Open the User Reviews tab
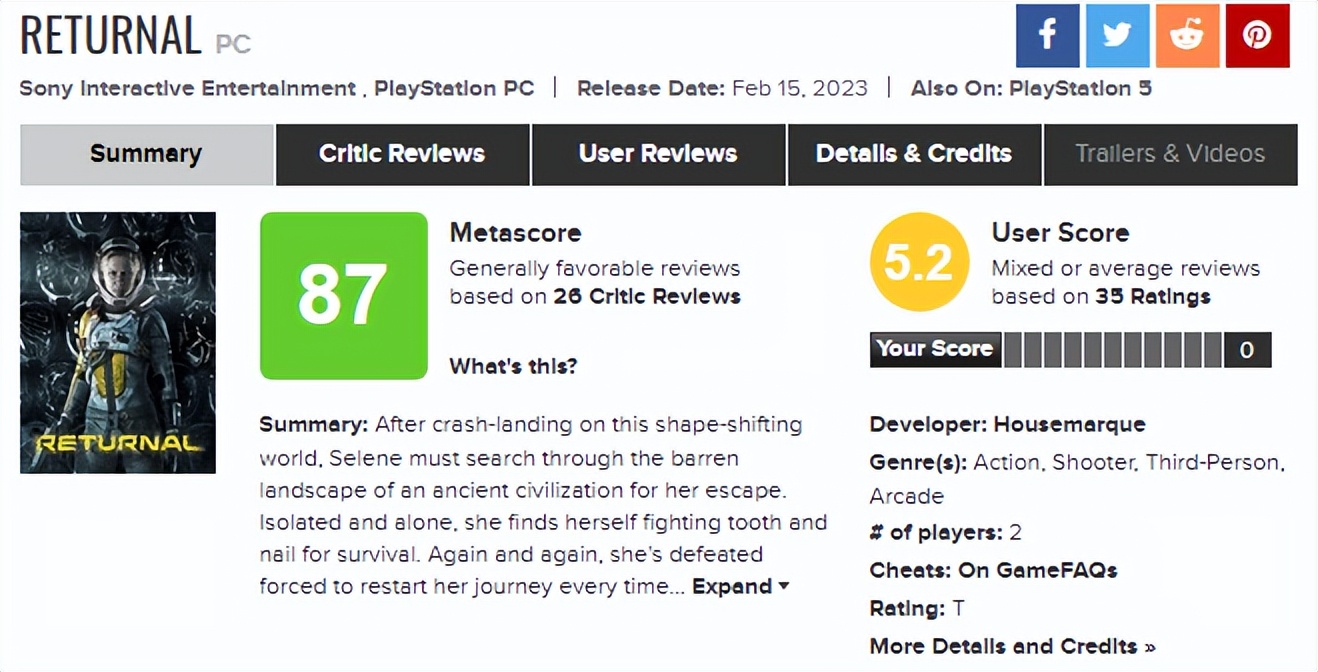The image size is (1318, 672). (658, 154)
